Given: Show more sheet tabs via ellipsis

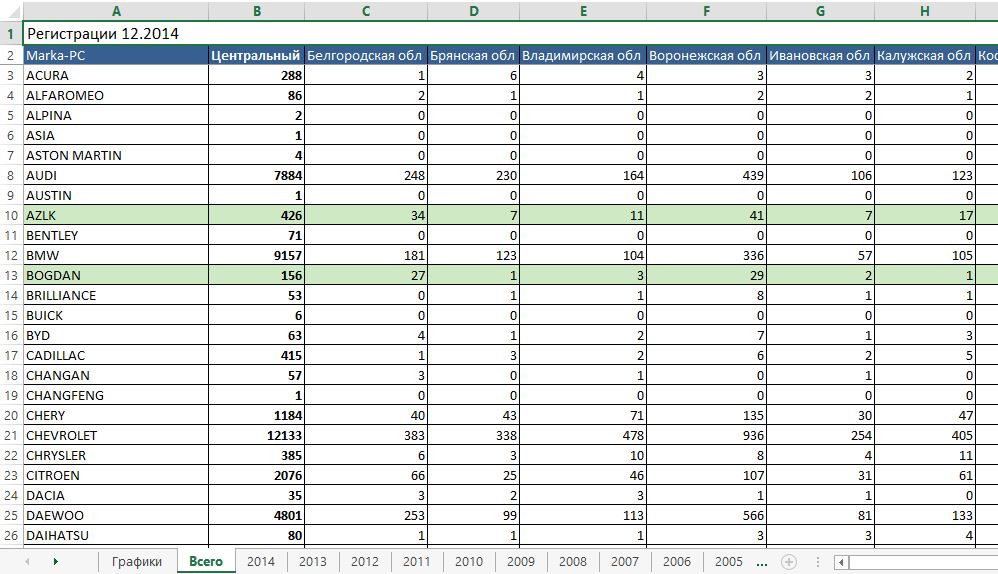Looking at the screenshot, I should (x=762, y=562).
